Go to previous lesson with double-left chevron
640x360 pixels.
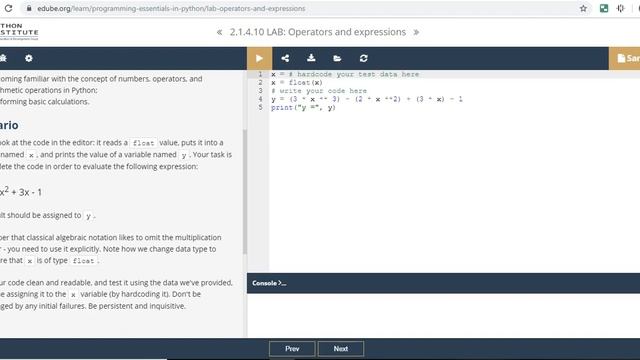pos(220,32)
